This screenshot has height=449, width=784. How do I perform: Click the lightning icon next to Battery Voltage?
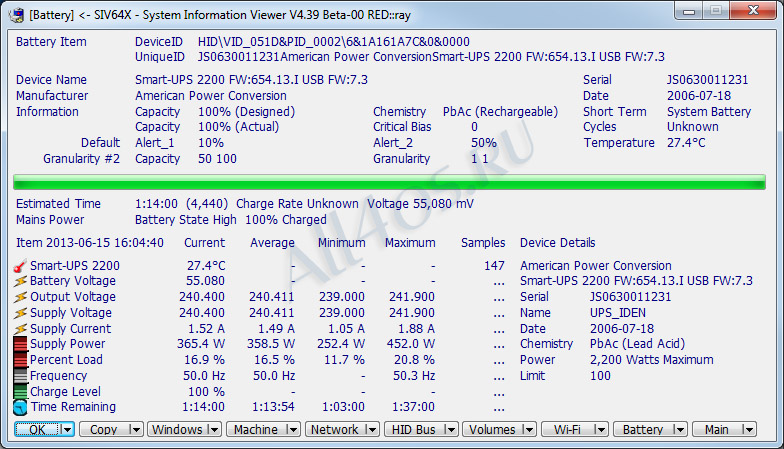[20, 282]
